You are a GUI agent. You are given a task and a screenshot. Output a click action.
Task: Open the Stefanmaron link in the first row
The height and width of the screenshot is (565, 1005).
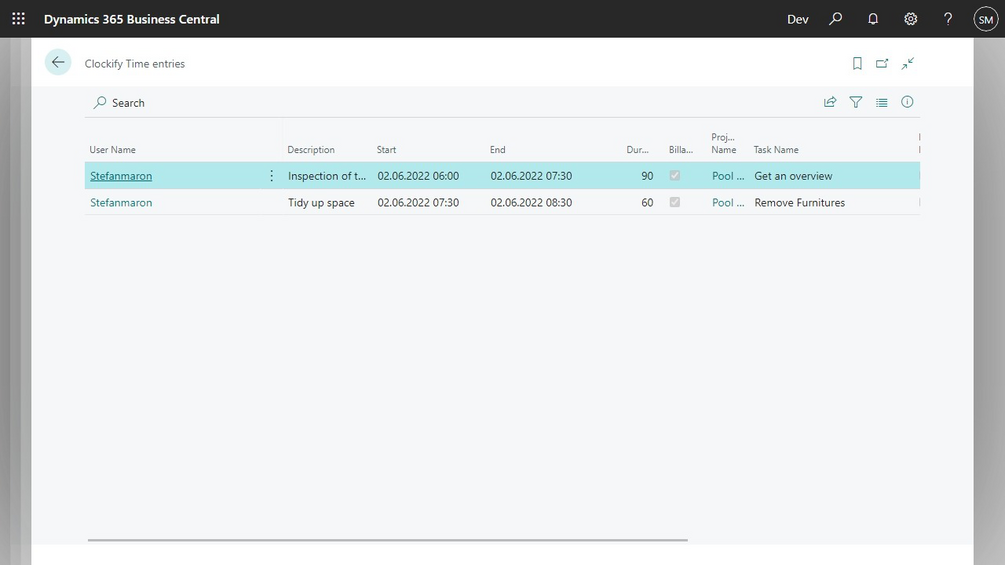tap(121, 176)
